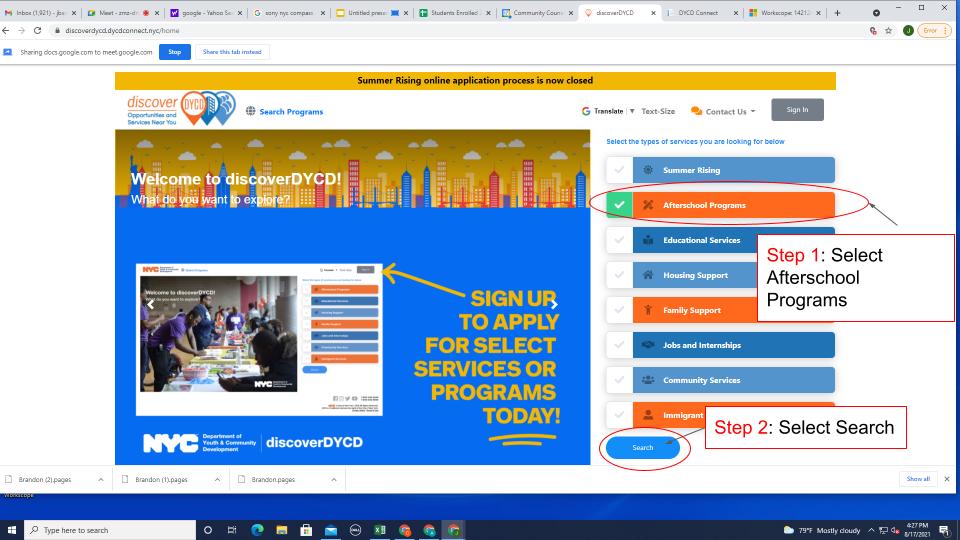Open the Search Programs link
Image resolution: width=960 pixels, height=540 pixels.
(x=291, y=111)
